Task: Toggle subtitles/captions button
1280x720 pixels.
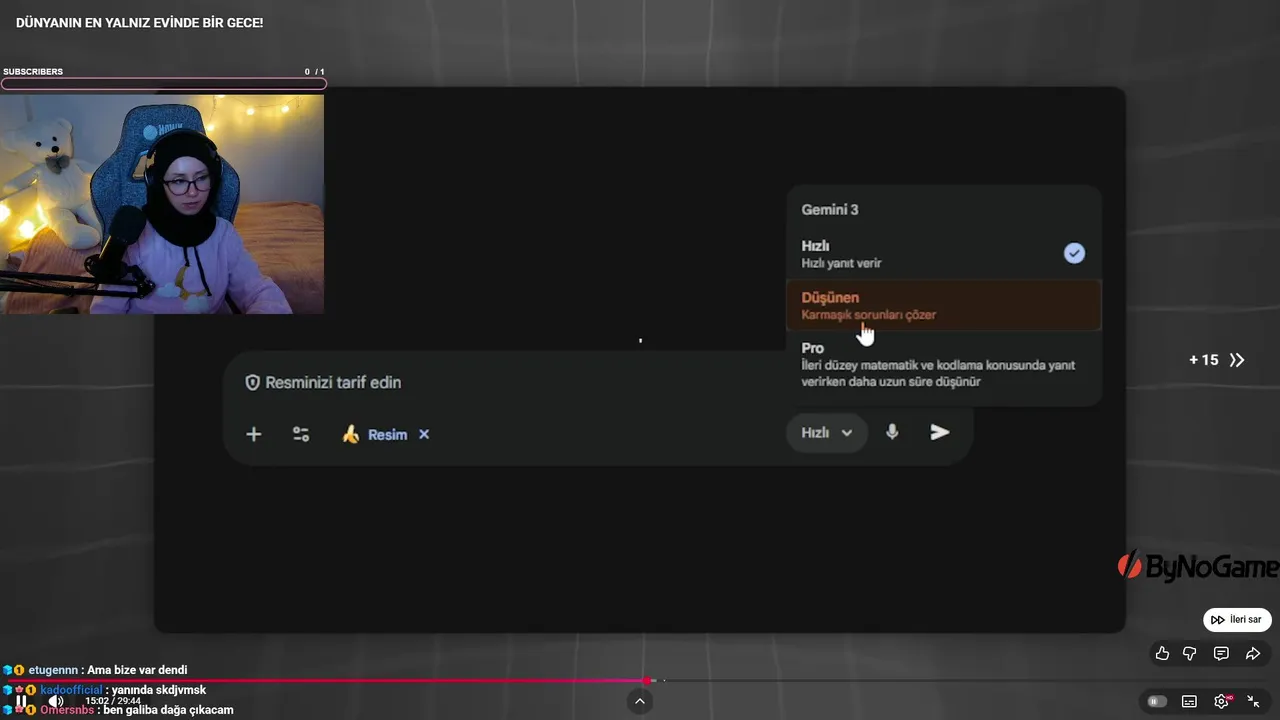Action: (x=1189, y=701)
